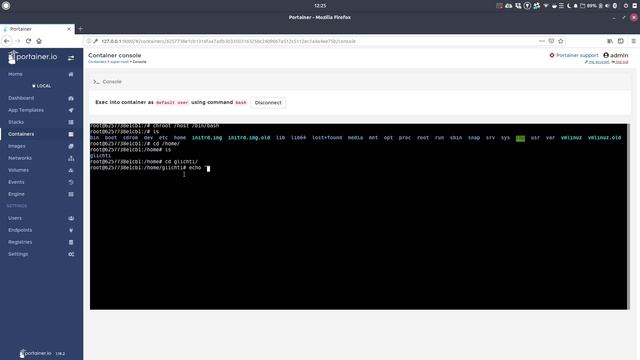Click the activities circle icon top-left

tap(6, 6)
